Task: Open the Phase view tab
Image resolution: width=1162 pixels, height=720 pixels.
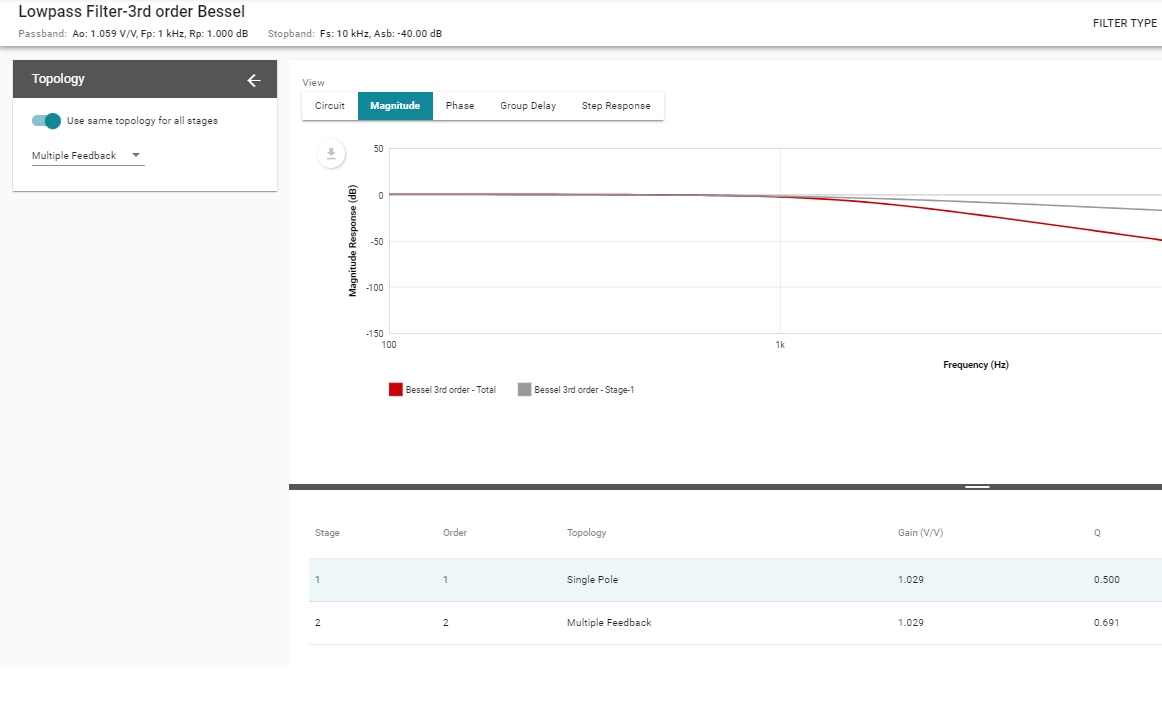Action: click(459, 106)
